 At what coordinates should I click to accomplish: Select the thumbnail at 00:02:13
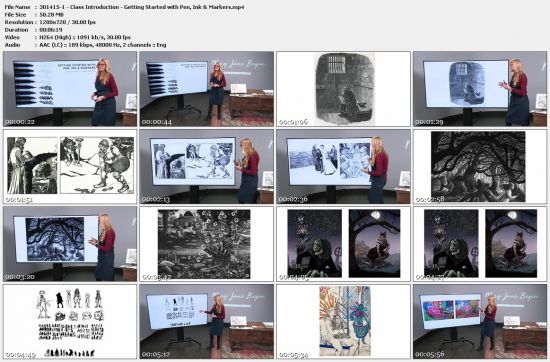207,167
